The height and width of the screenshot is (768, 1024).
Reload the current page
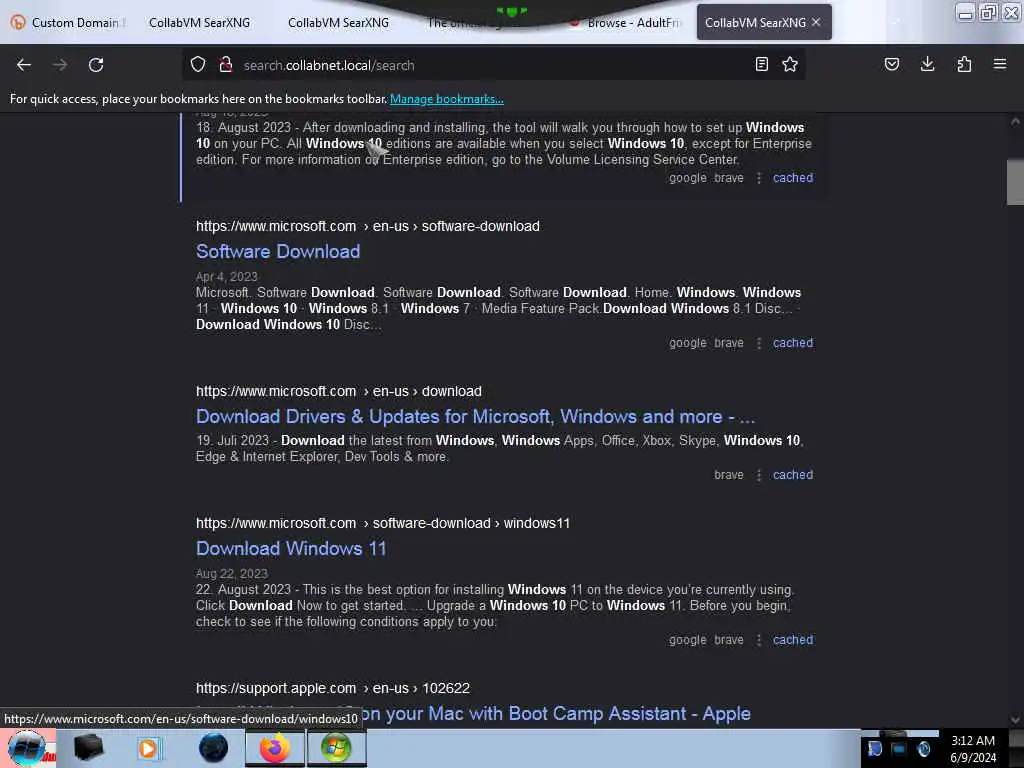[96, 65]
